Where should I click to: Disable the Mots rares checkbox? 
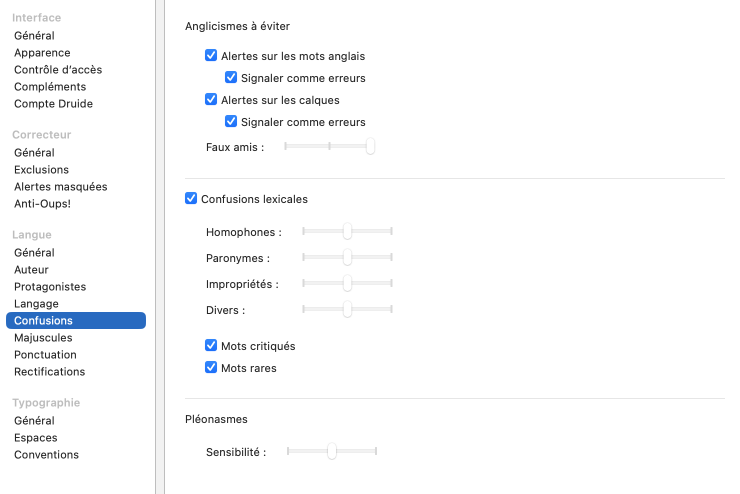point(211,368)
